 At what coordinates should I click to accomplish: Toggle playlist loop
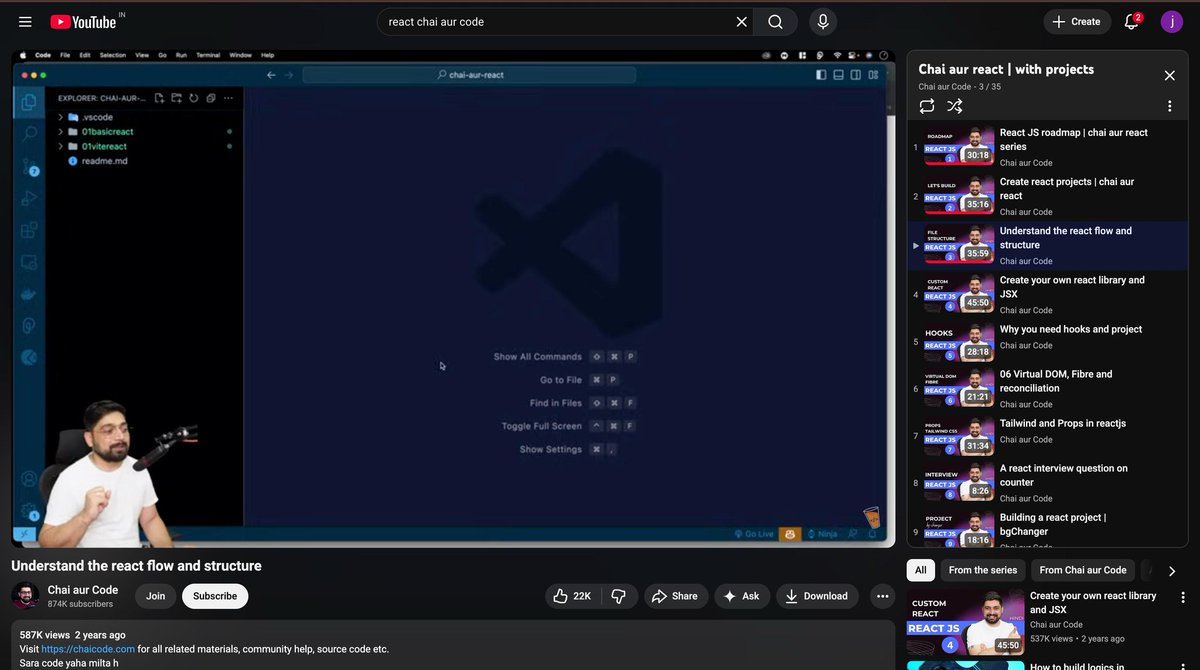click(x=927, y=106)
